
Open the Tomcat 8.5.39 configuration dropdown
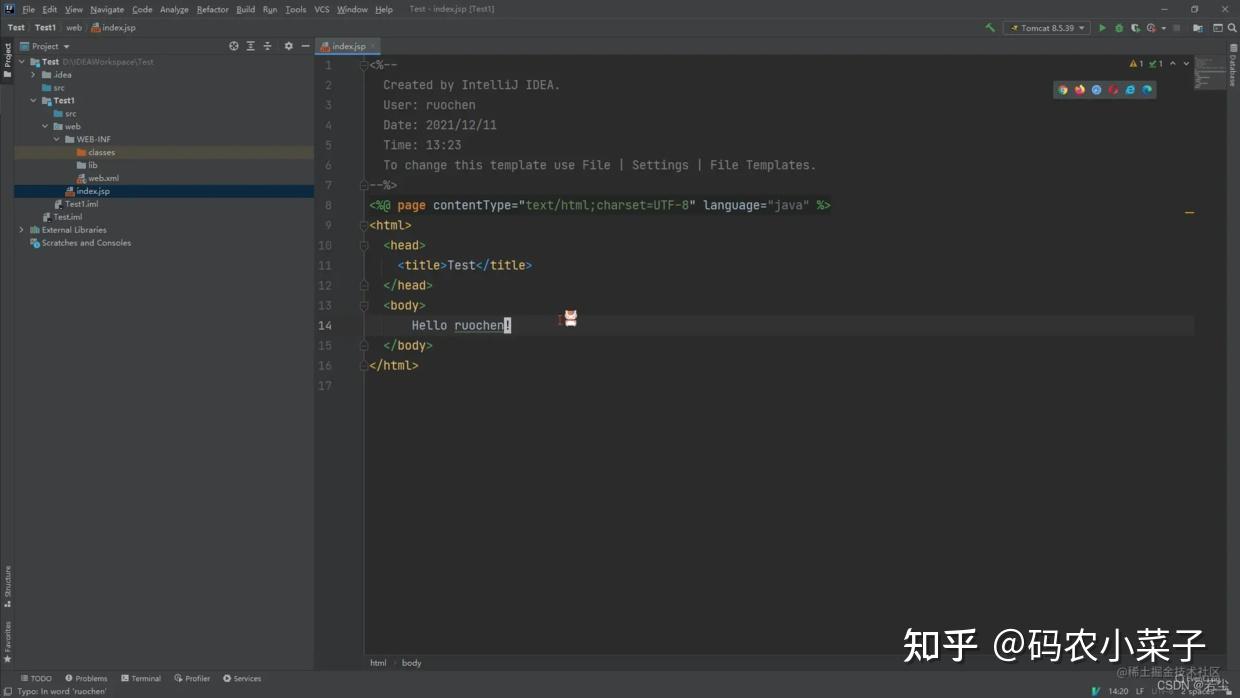pyautogui.click(x=1046, y=27)
